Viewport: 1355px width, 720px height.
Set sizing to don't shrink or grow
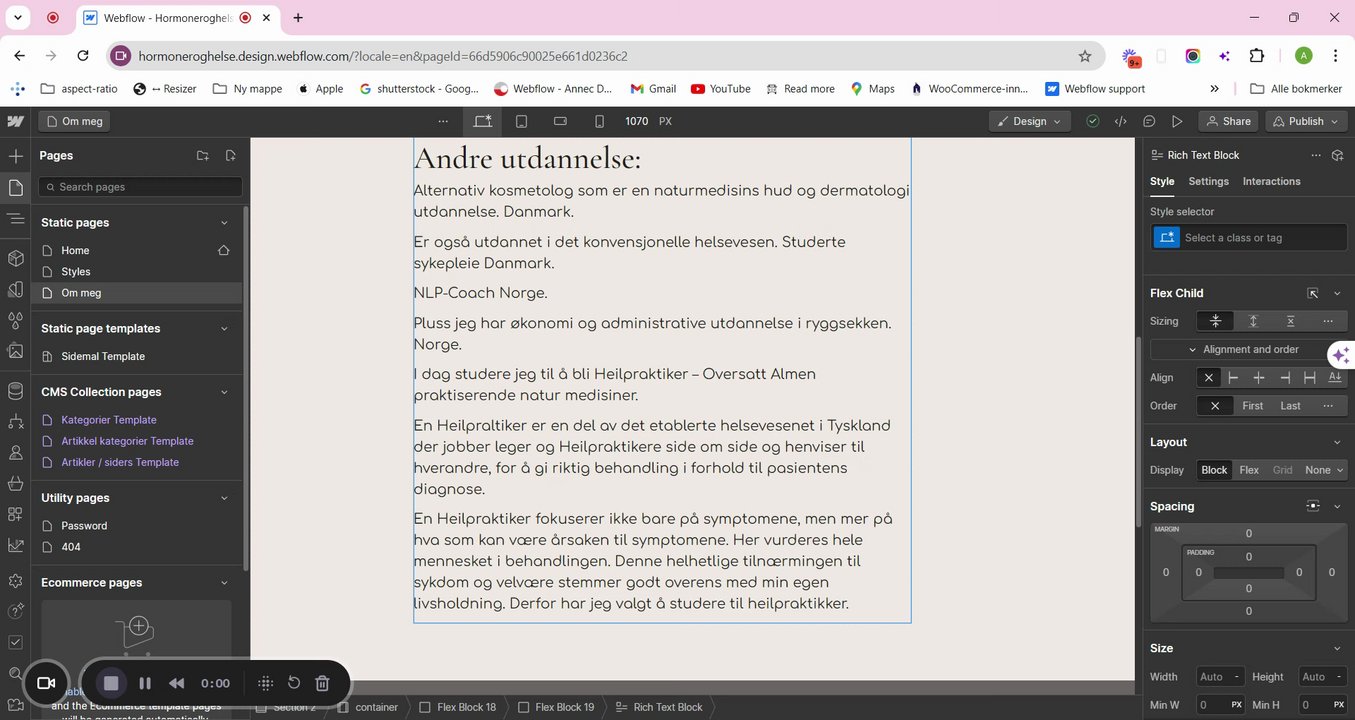pos(1291,321)
